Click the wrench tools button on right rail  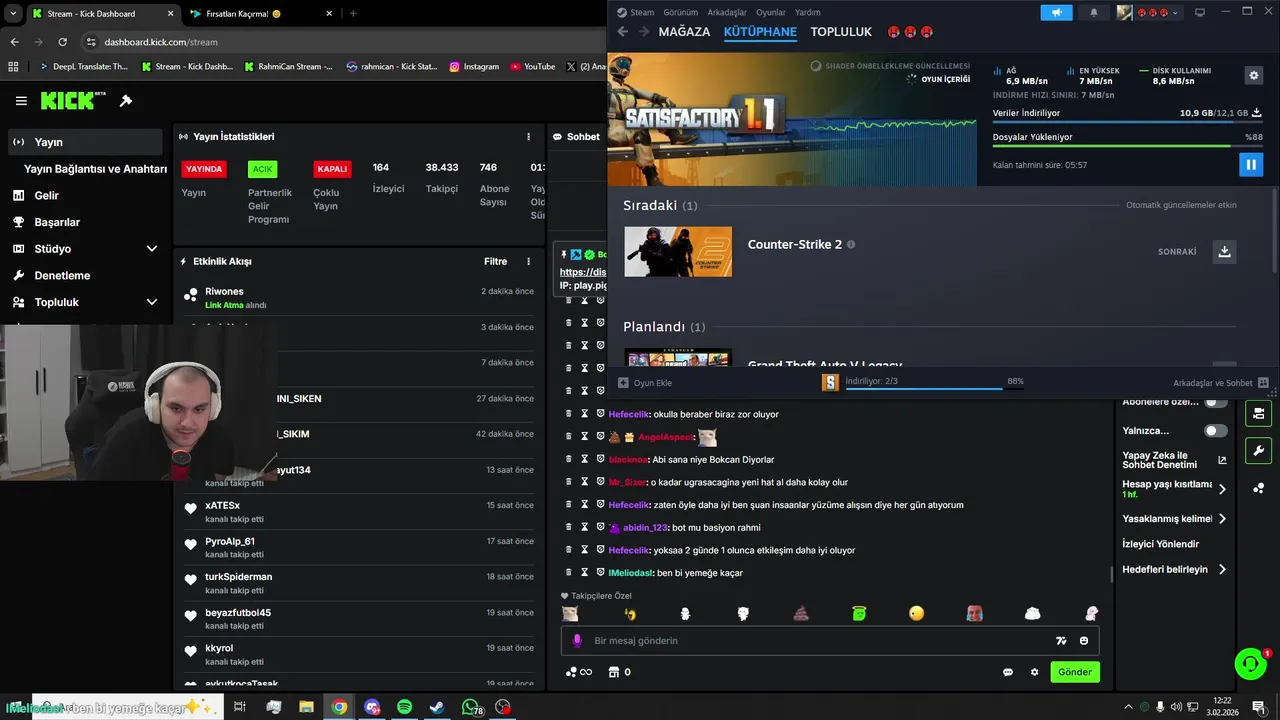[x=1258, y=450]
